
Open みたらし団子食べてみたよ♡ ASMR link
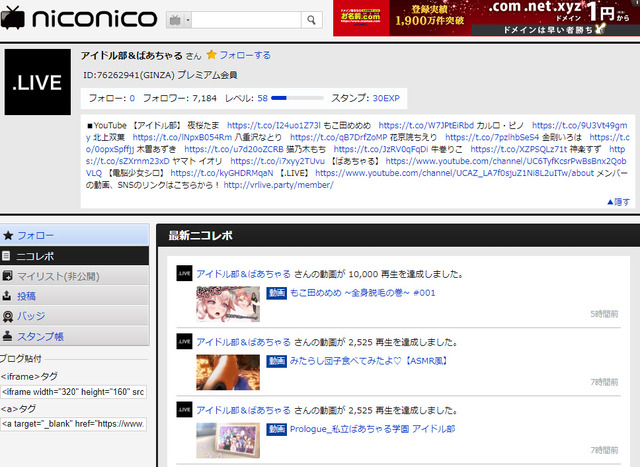(x=369, y=361)
